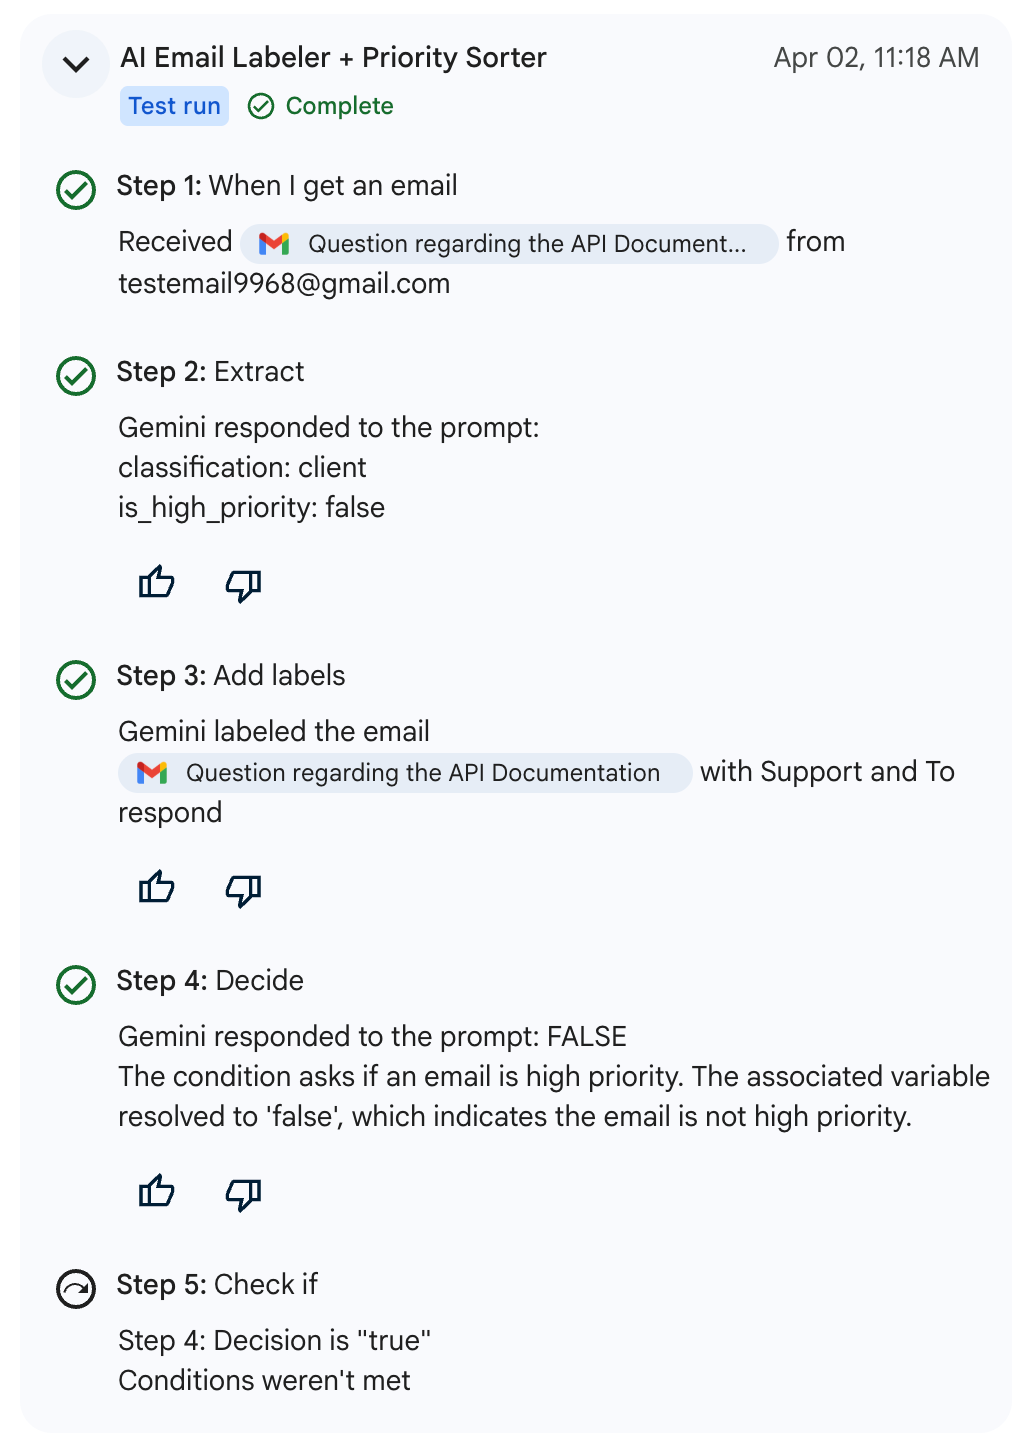Dislike the Step 4 Decide response

(x=243, y=1194)
